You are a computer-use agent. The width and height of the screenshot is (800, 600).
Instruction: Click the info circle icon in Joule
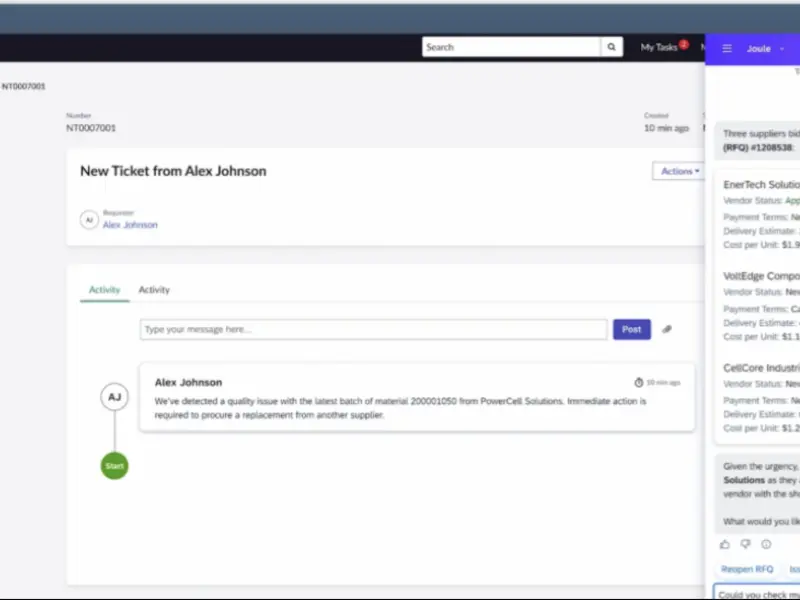click(766, 544)
